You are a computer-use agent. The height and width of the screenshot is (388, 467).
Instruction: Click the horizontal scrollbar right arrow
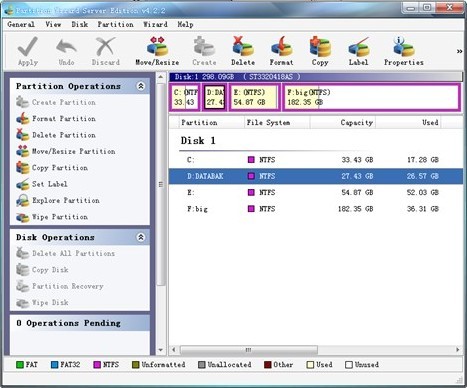(458, 350)
